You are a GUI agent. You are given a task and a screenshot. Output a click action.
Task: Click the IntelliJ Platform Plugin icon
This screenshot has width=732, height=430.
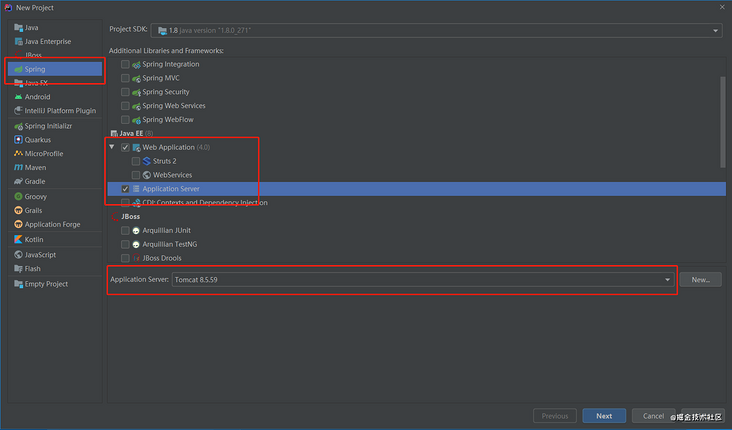18,111
